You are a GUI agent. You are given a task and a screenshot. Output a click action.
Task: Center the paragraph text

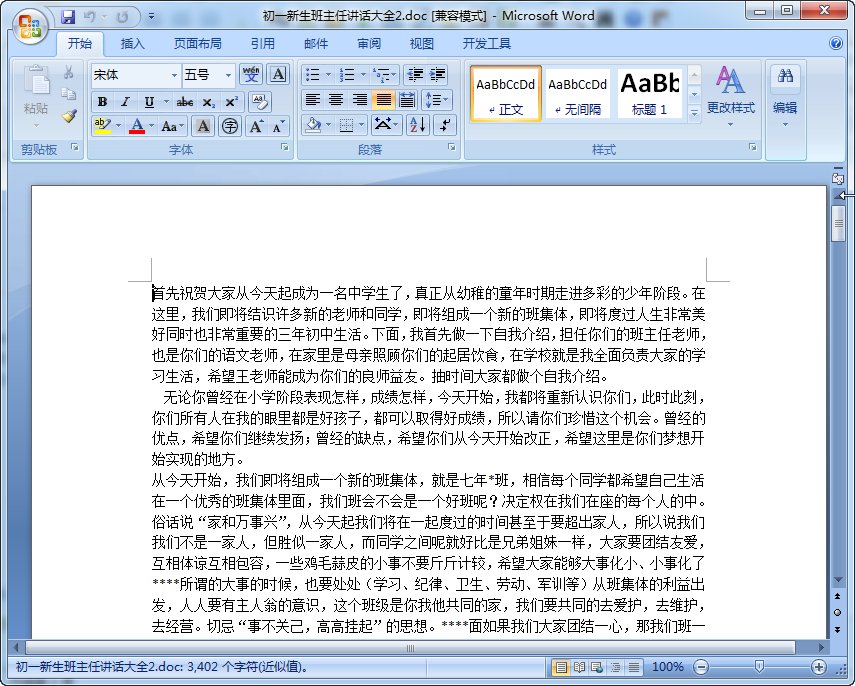[336, 100]
